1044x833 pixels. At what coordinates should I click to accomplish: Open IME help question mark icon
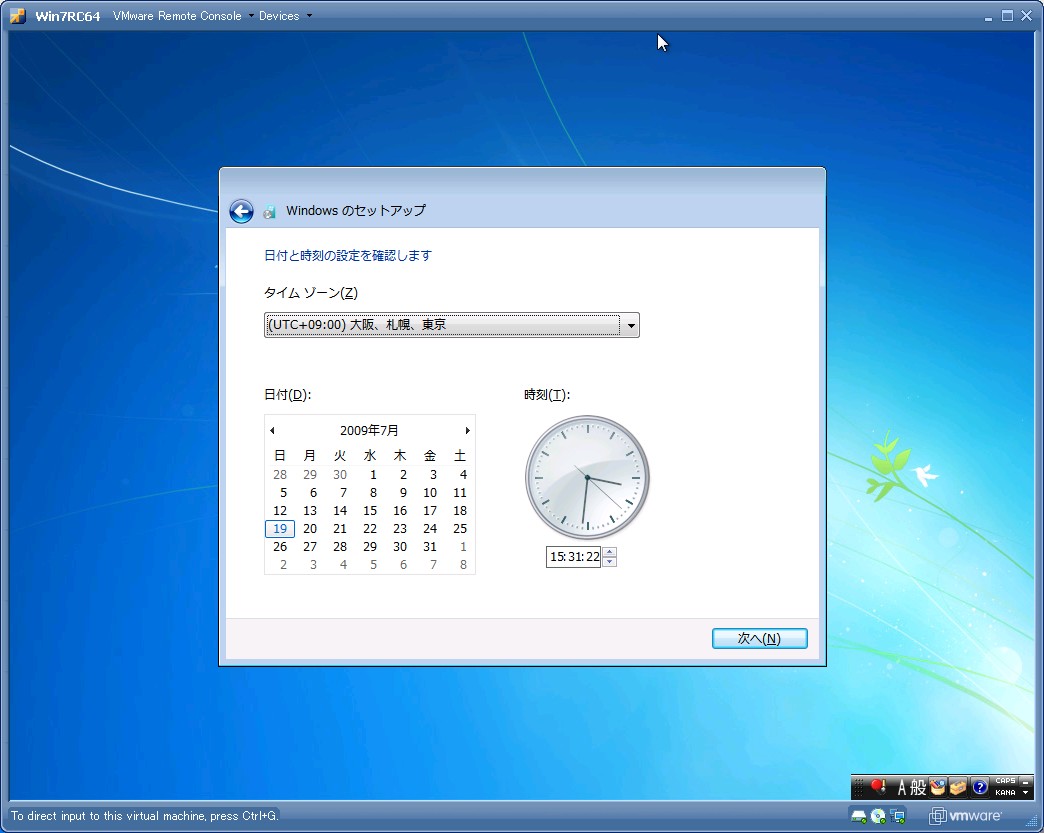tap(979, 788)
